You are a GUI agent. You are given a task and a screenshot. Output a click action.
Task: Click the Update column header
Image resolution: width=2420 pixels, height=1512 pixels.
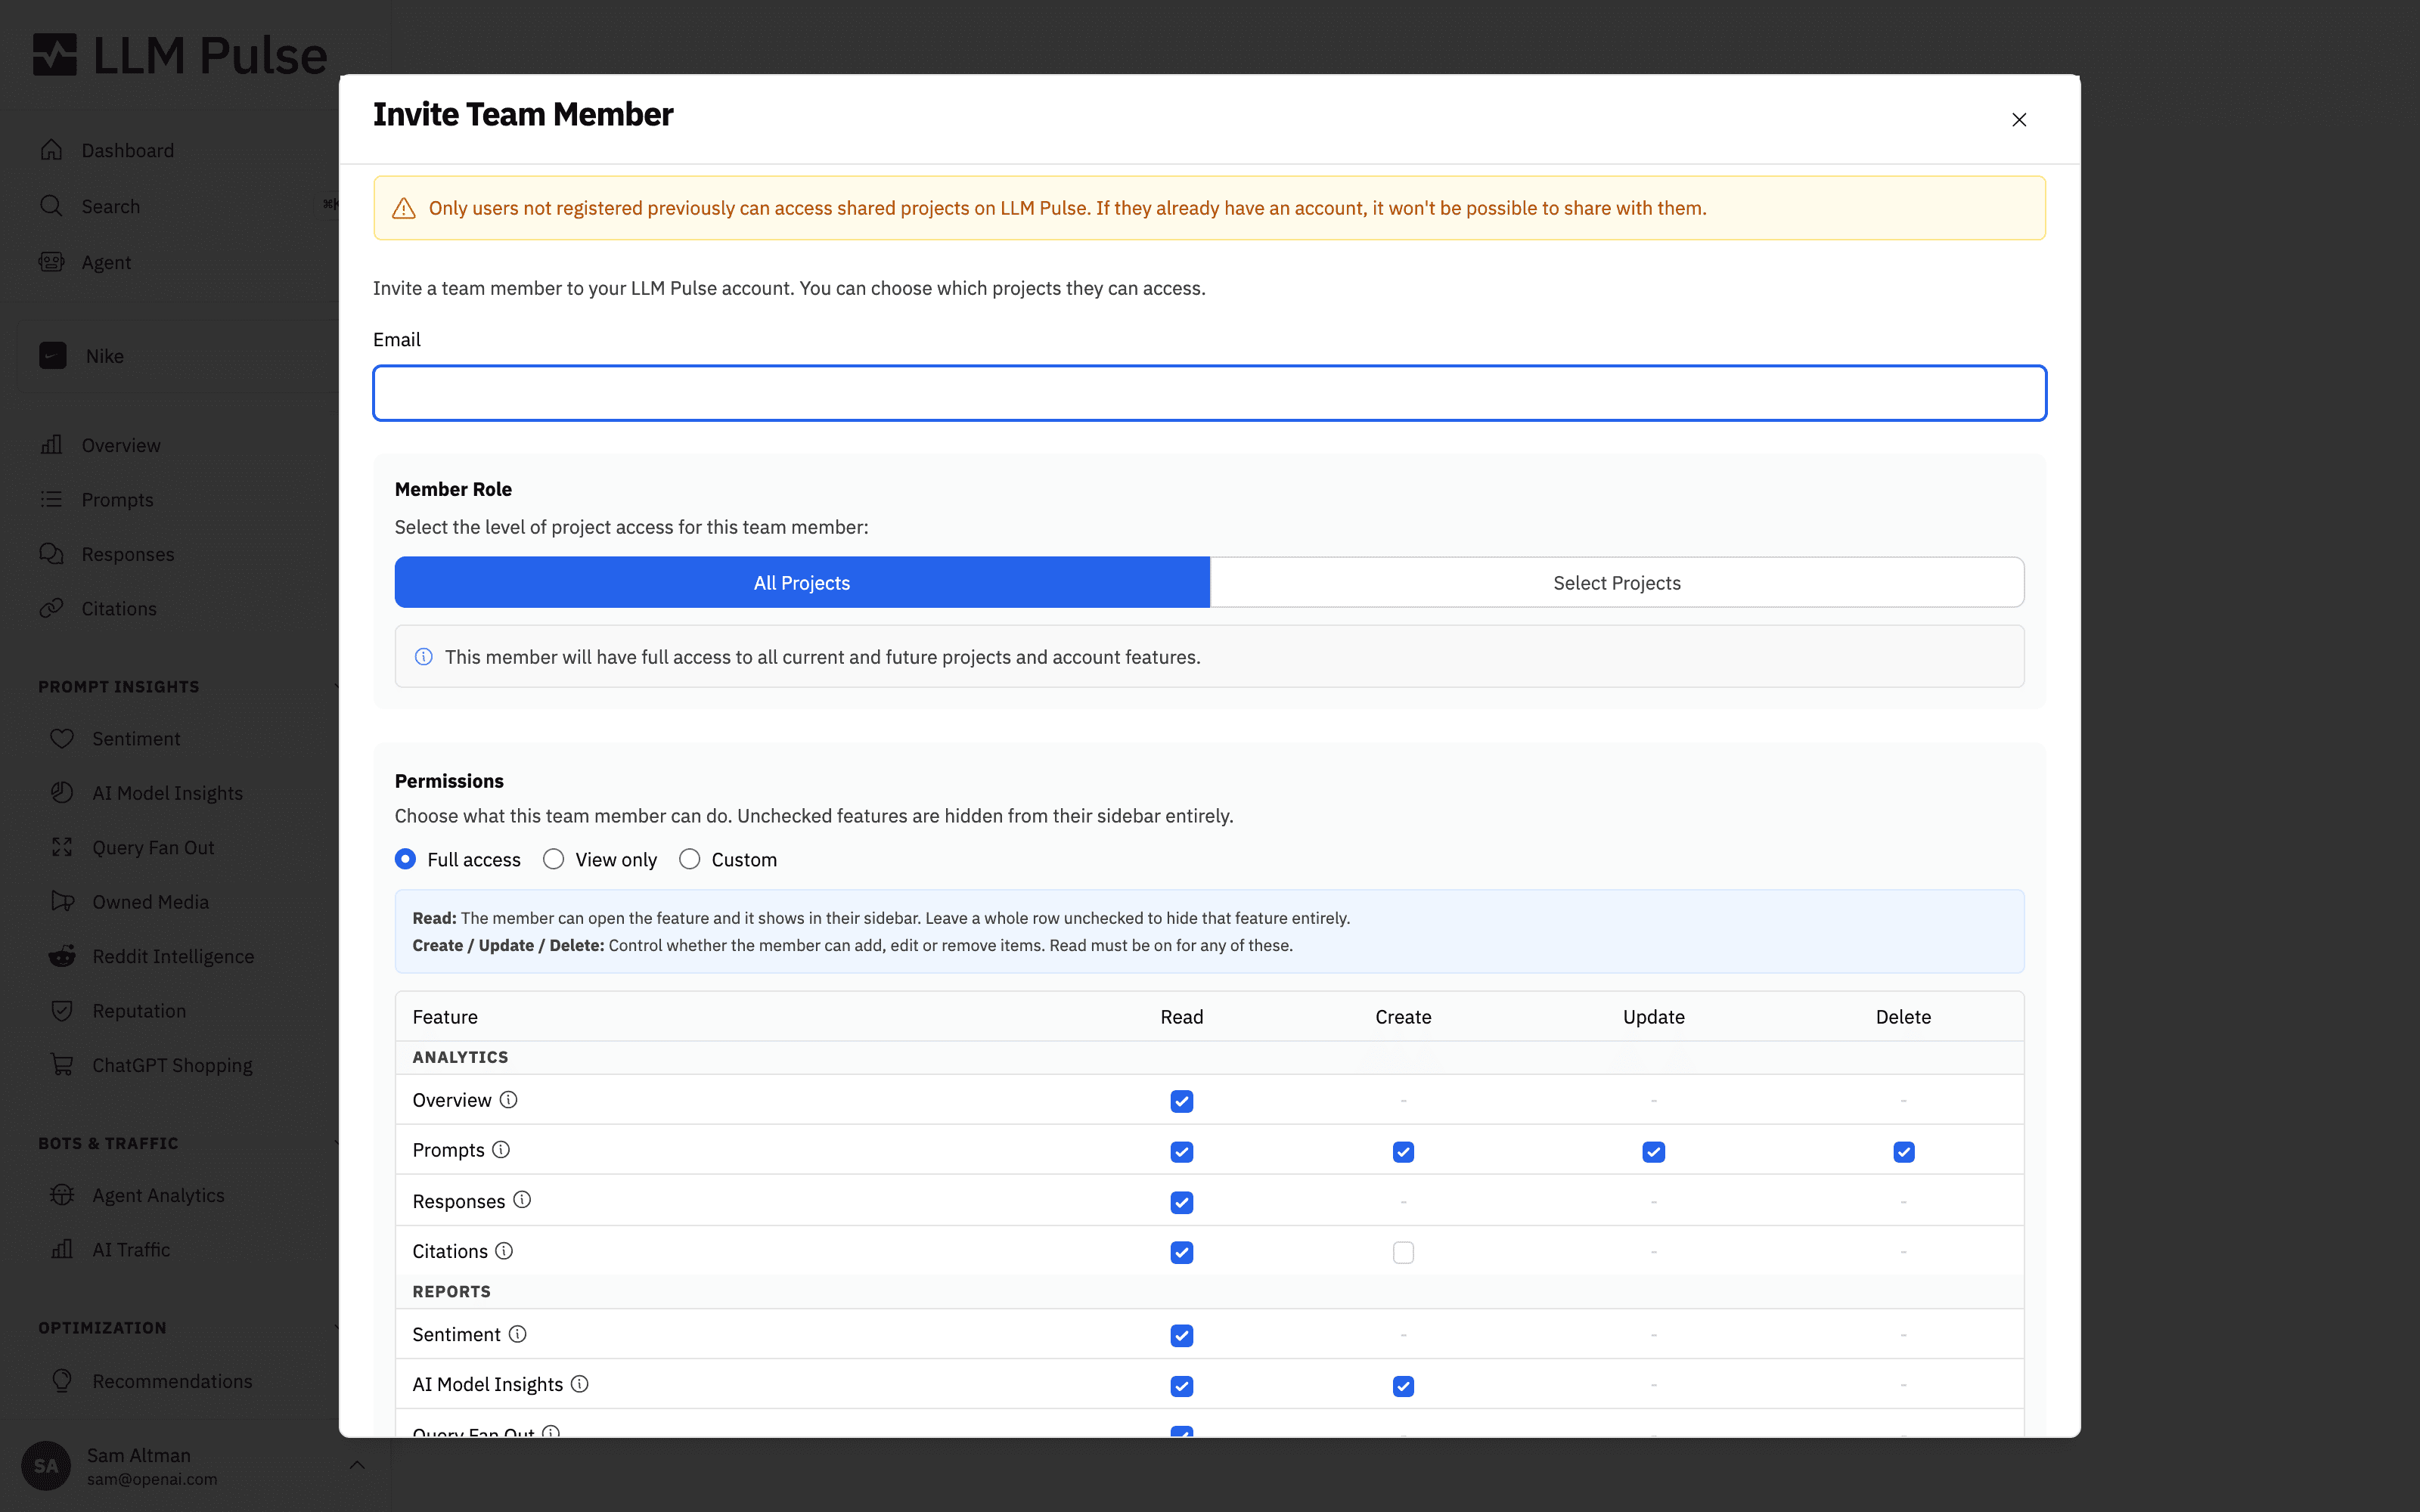pyautogui.click(x=1653, y=1016)
